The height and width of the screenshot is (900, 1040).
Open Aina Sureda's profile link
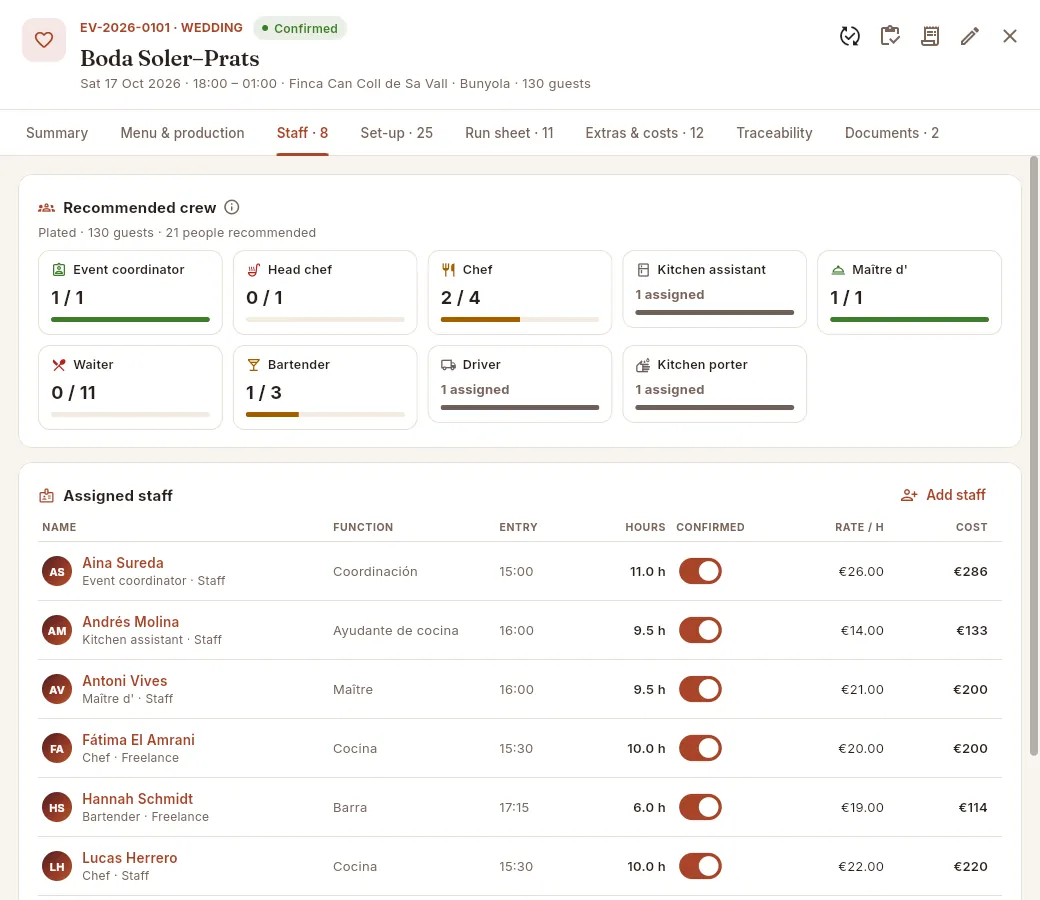tap(123, 562)
